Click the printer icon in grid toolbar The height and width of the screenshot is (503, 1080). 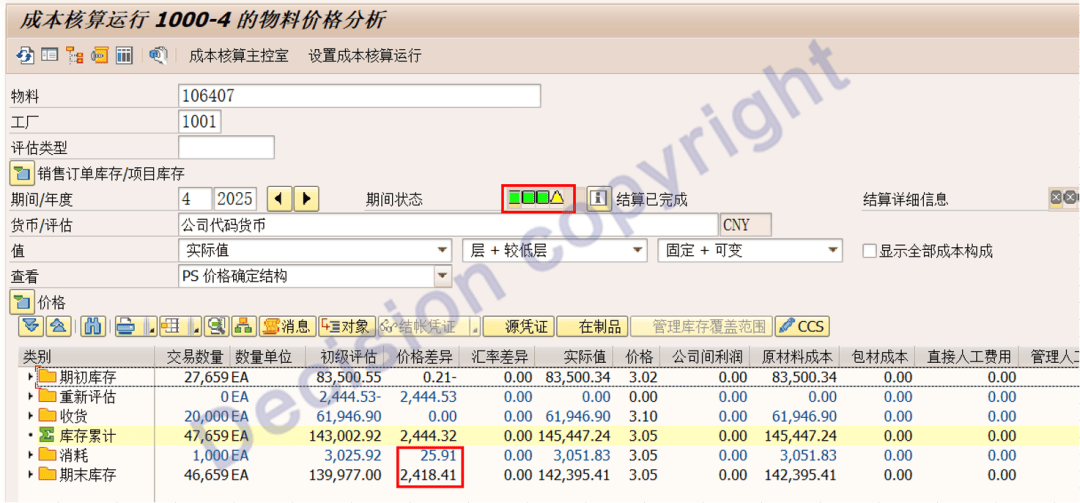pyautogui.click(x=125, y=326)
